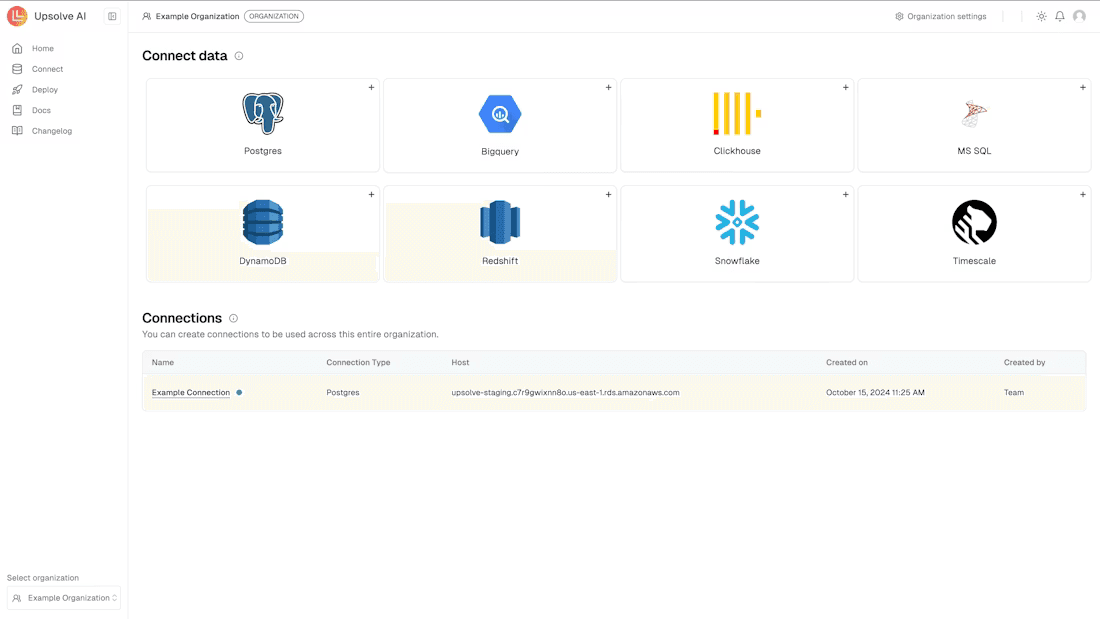Screen dimensions: 1100x619
Task: Click info icon beside Connections heading
Action: (234, 319)
